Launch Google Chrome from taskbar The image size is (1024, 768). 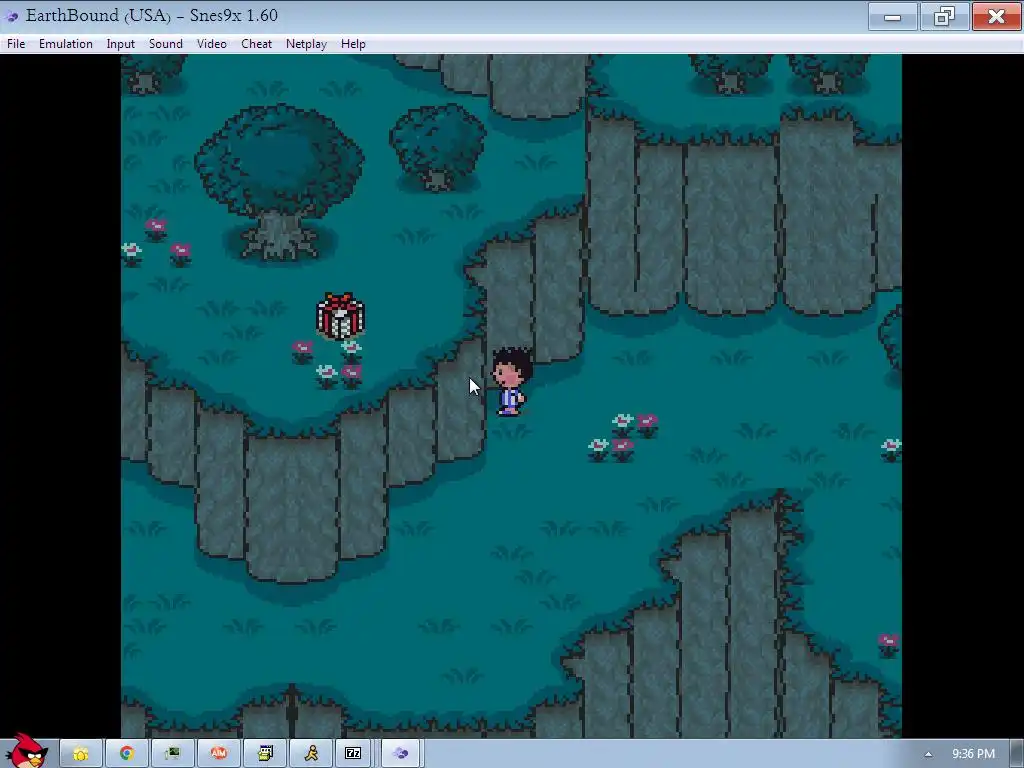pos(127,754)
